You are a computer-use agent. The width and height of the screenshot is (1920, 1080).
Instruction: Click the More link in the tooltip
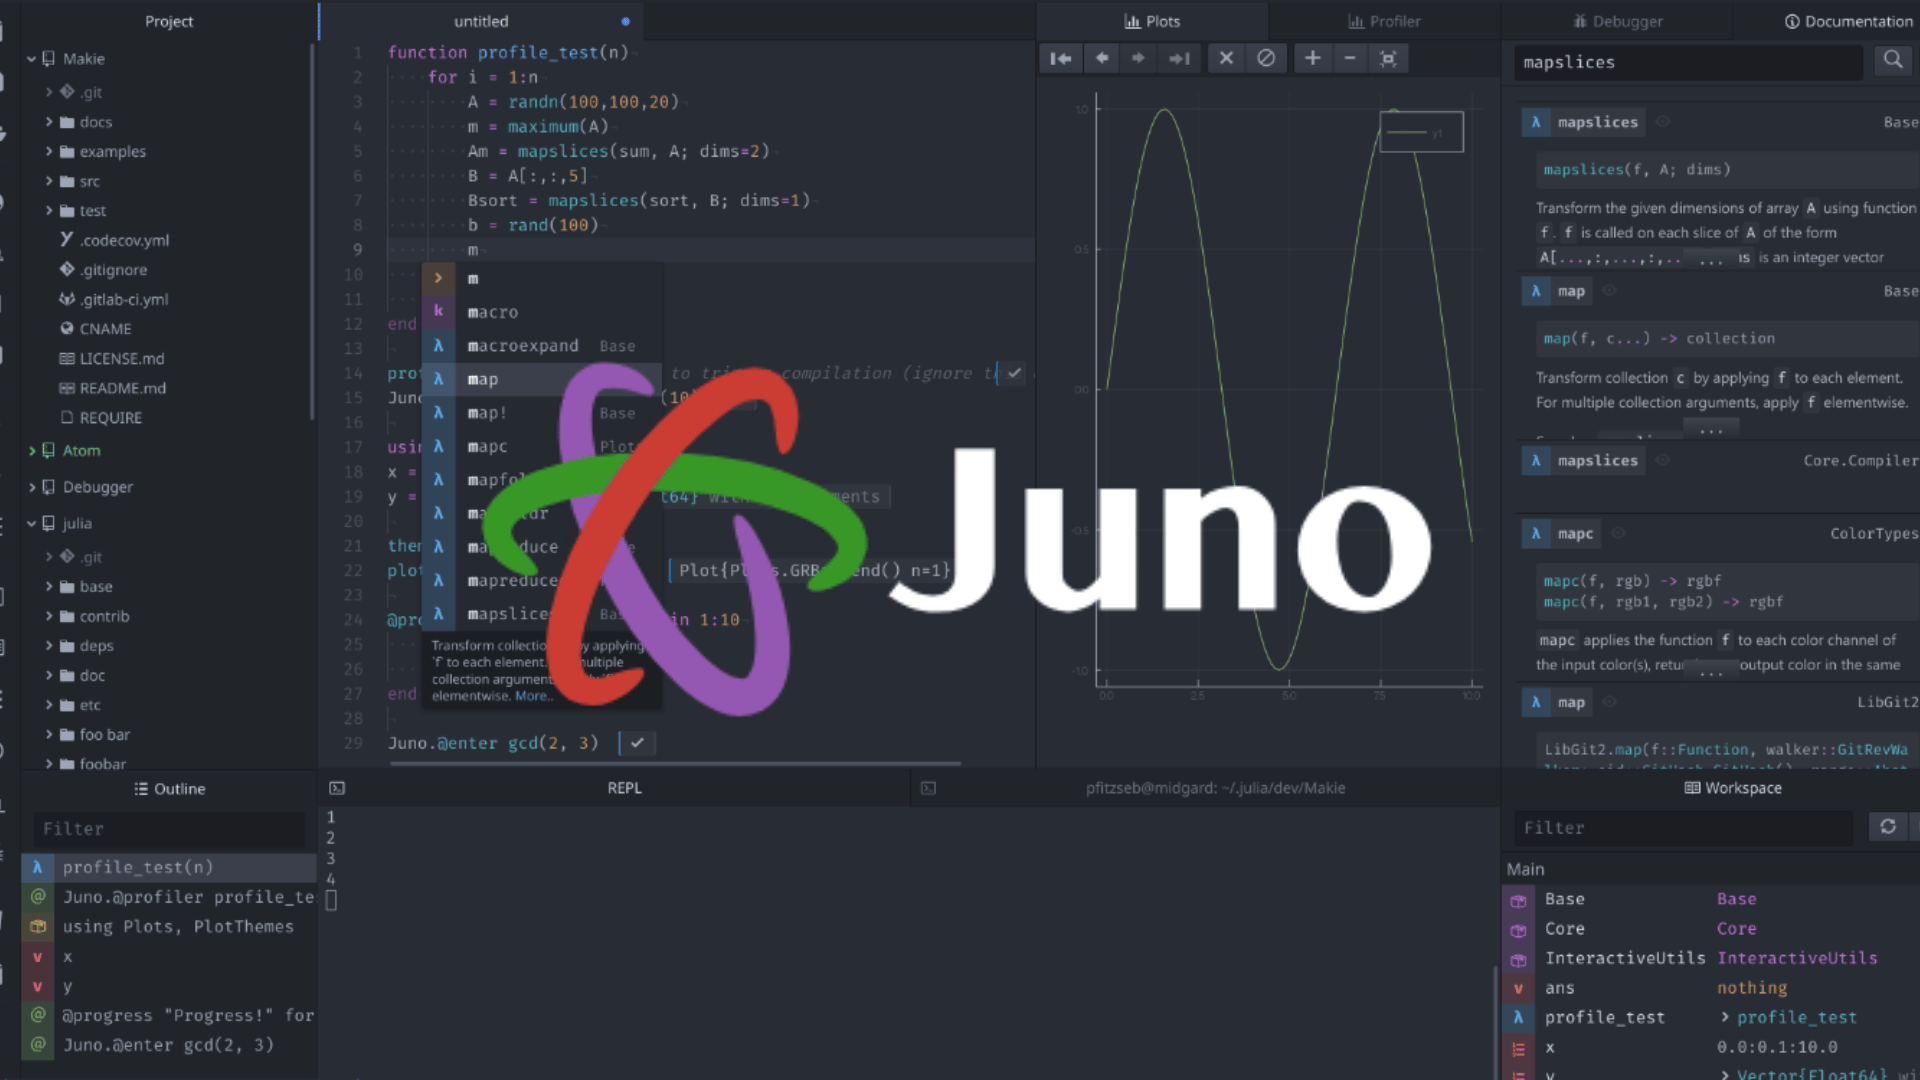(531, 696)
